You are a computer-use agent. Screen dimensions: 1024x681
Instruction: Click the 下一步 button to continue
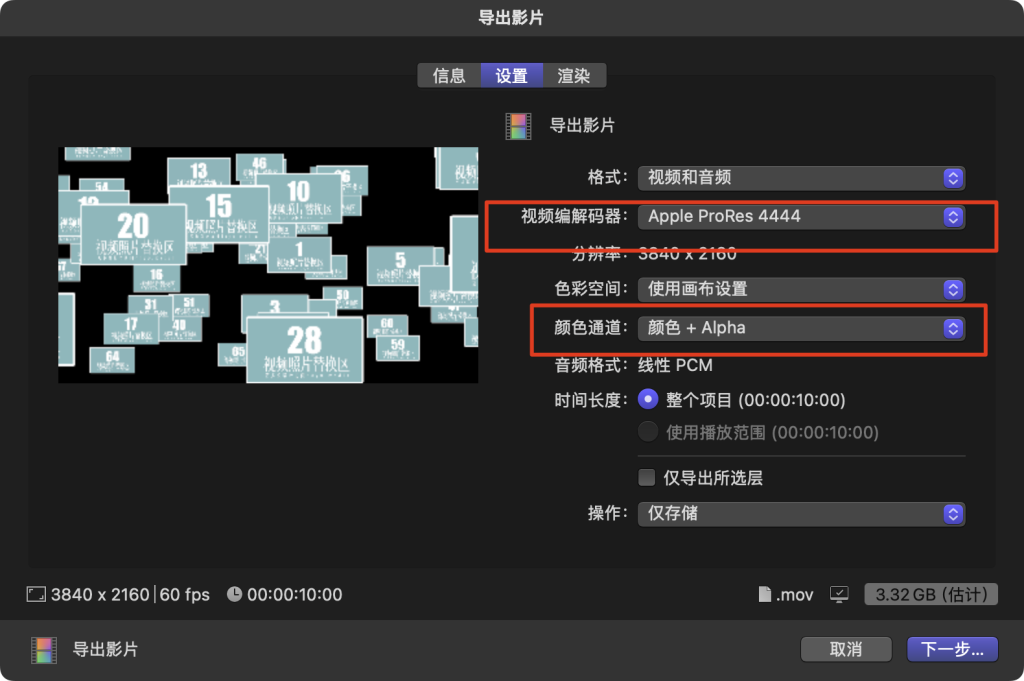coord(952,649)
